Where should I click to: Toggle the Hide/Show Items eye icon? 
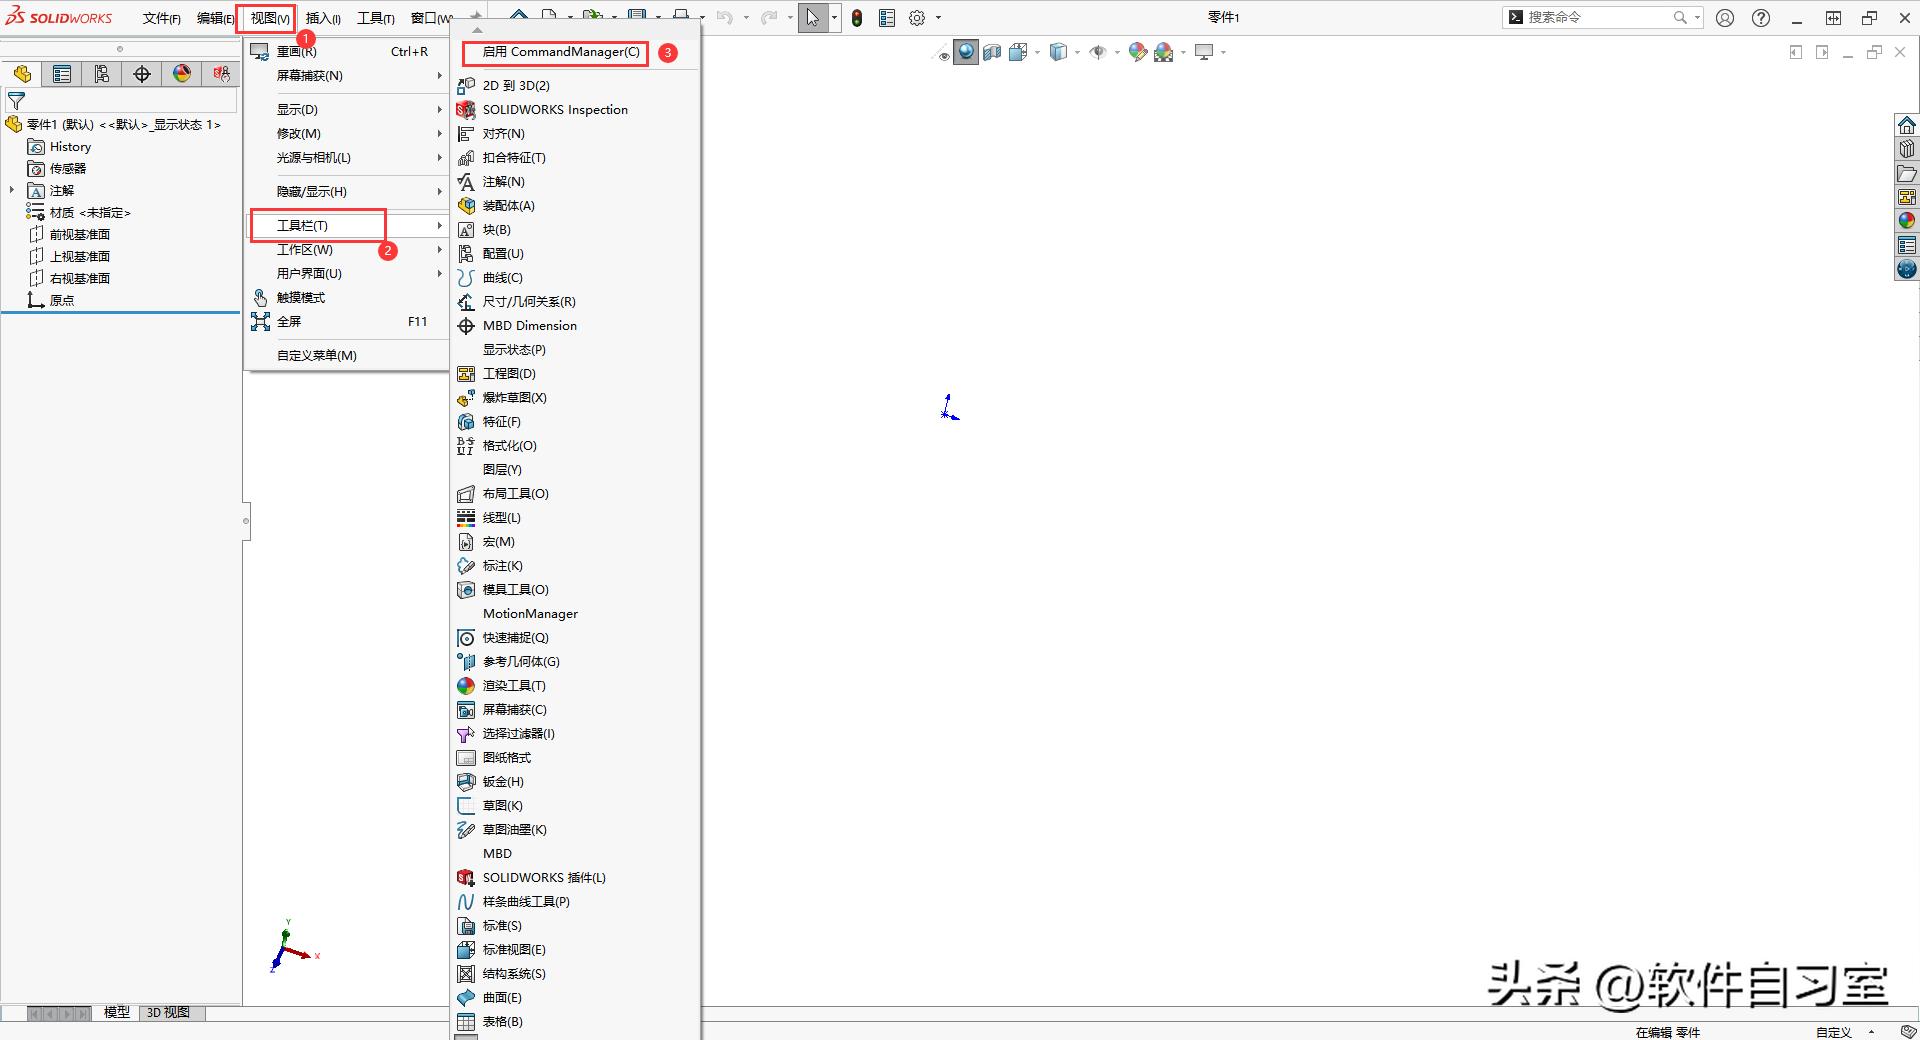(1097, 53)
